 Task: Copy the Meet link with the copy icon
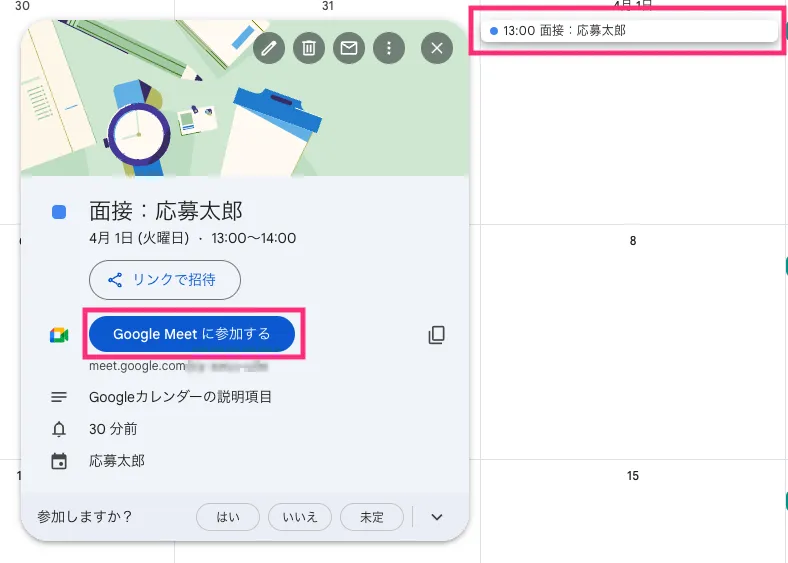point(436,335)
